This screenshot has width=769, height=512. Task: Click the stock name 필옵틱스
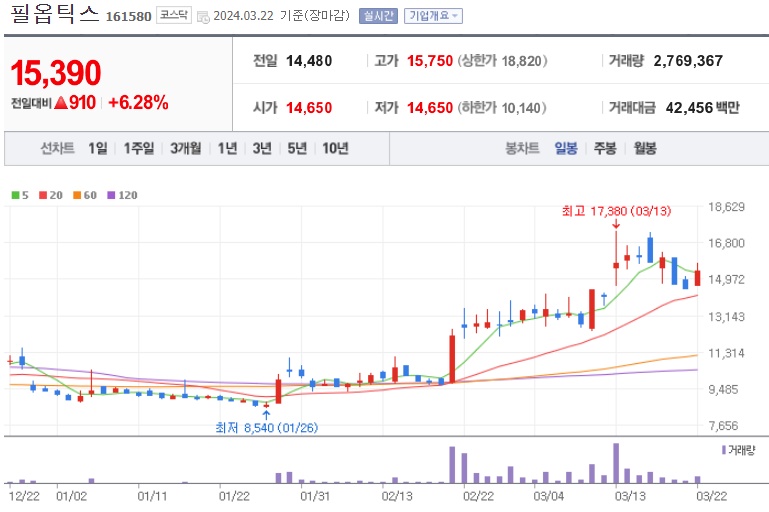[x=55, y=14]
